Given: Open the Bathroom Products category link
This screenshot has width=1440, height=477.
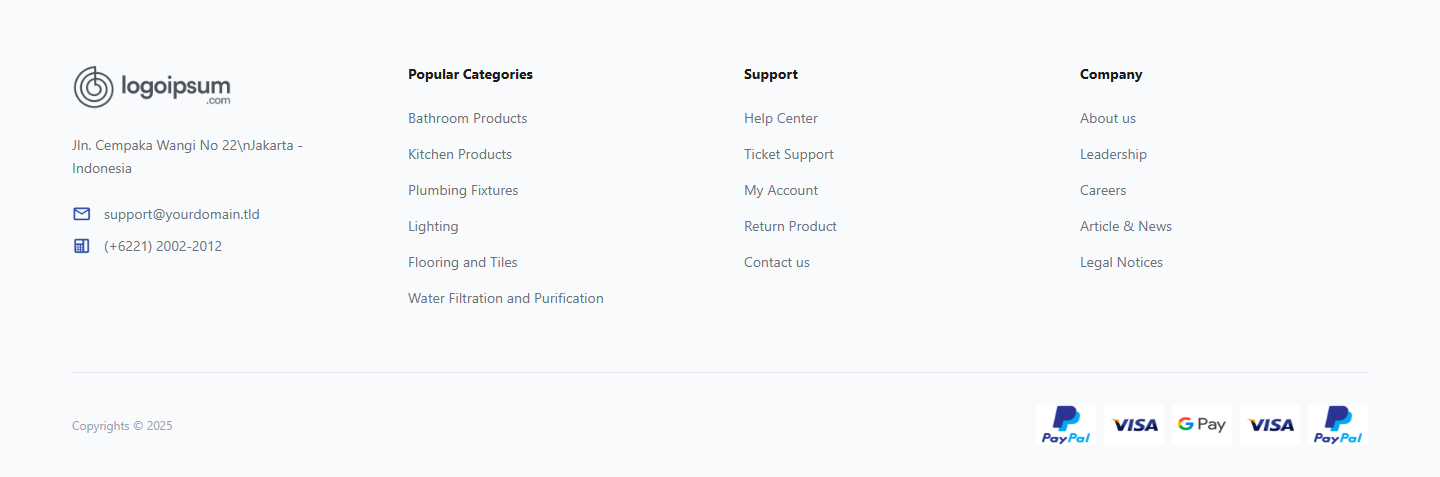Looking at the screenshot, I should click(x=467, y=118).
